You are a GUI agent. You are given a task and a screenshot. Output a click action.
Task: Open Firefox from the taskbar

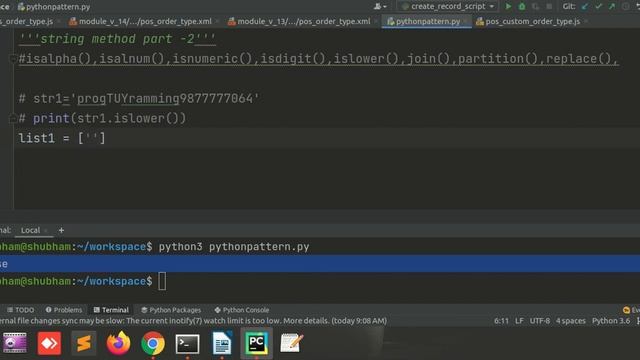tap(118, 343)
